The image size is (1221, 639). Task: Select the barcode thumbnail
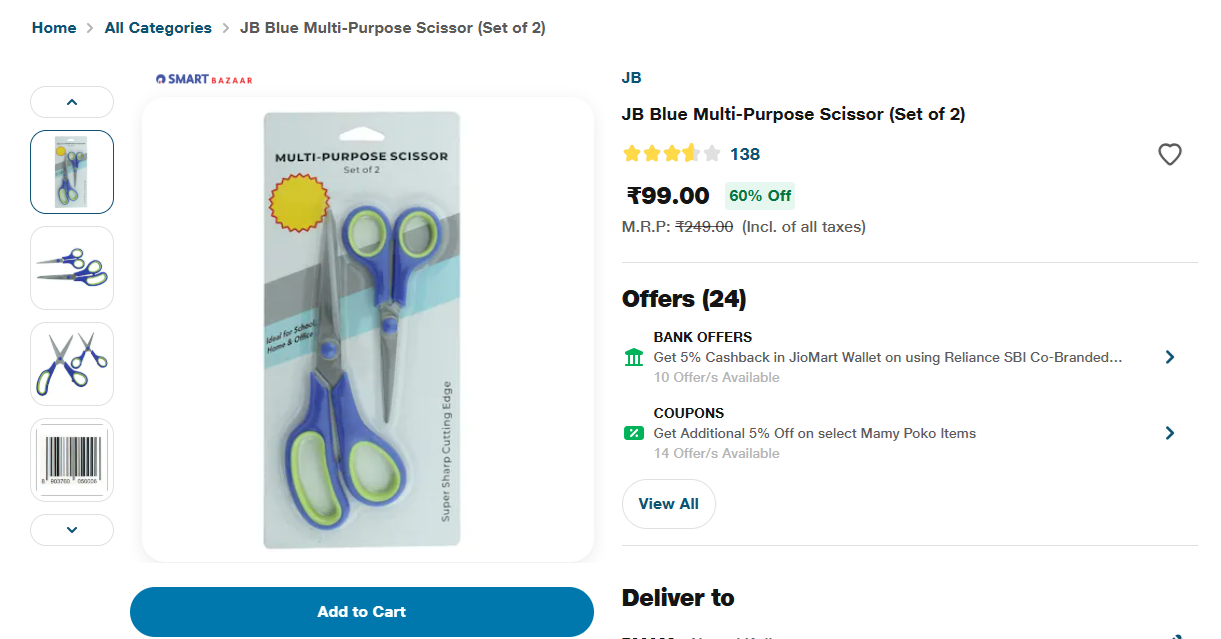click(x=72, y=460)
